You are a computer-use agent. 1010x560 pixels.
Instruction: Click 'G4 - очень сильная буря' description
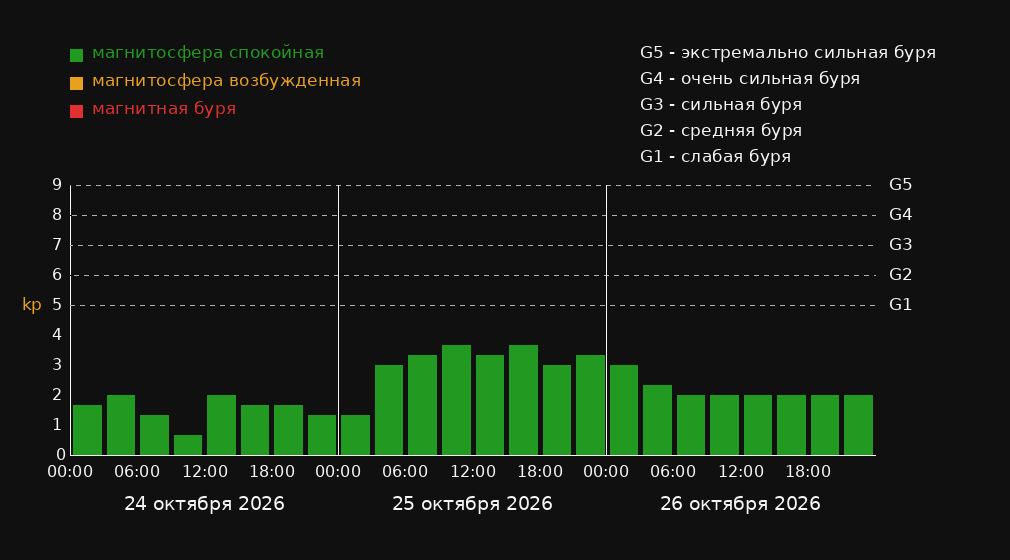click(x=750, y=79)
